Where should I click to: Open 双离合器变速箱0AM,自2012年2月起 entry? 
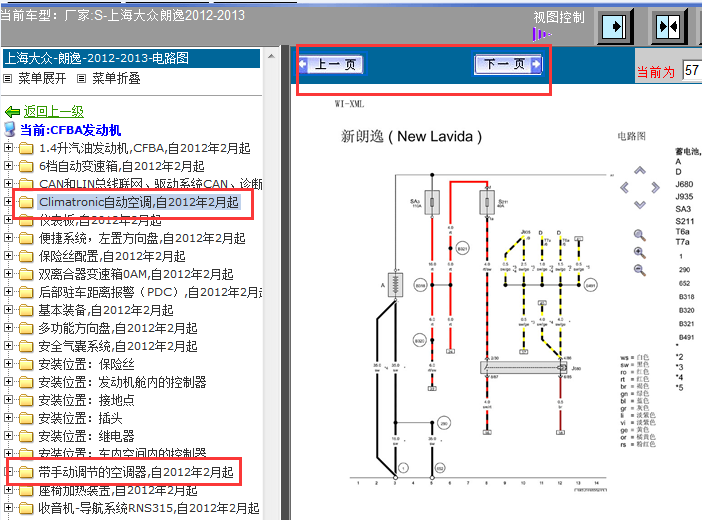pyautogui.click(x=136, y=274)
